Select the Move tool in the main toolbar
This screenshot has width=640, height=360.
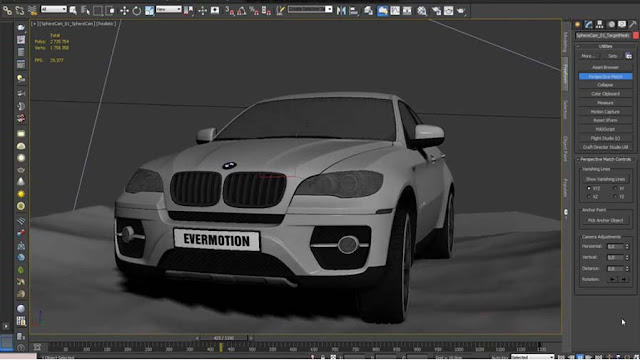click(x=124, y=11)
